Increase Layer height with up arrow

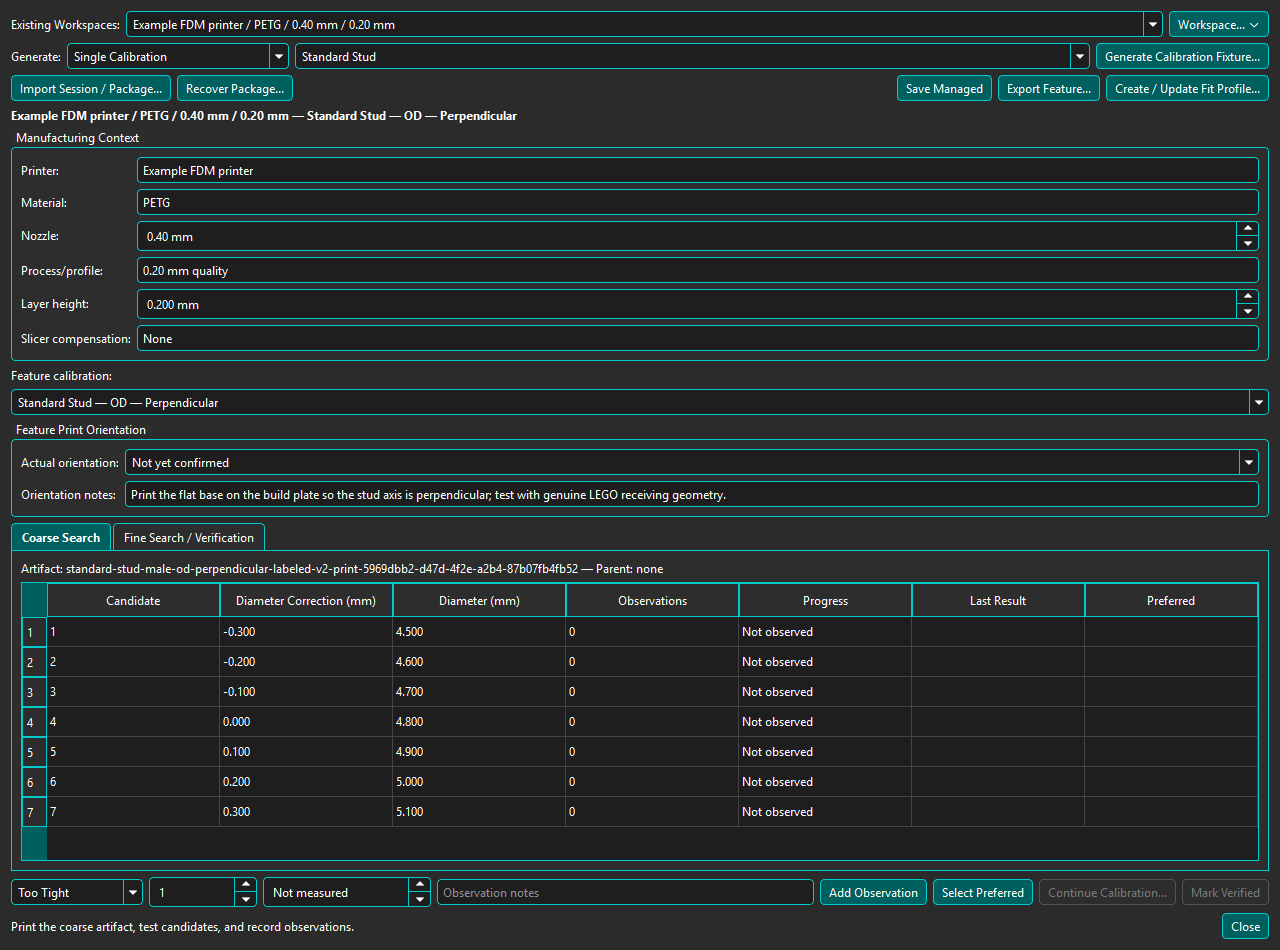click(x=1247, y=297)
